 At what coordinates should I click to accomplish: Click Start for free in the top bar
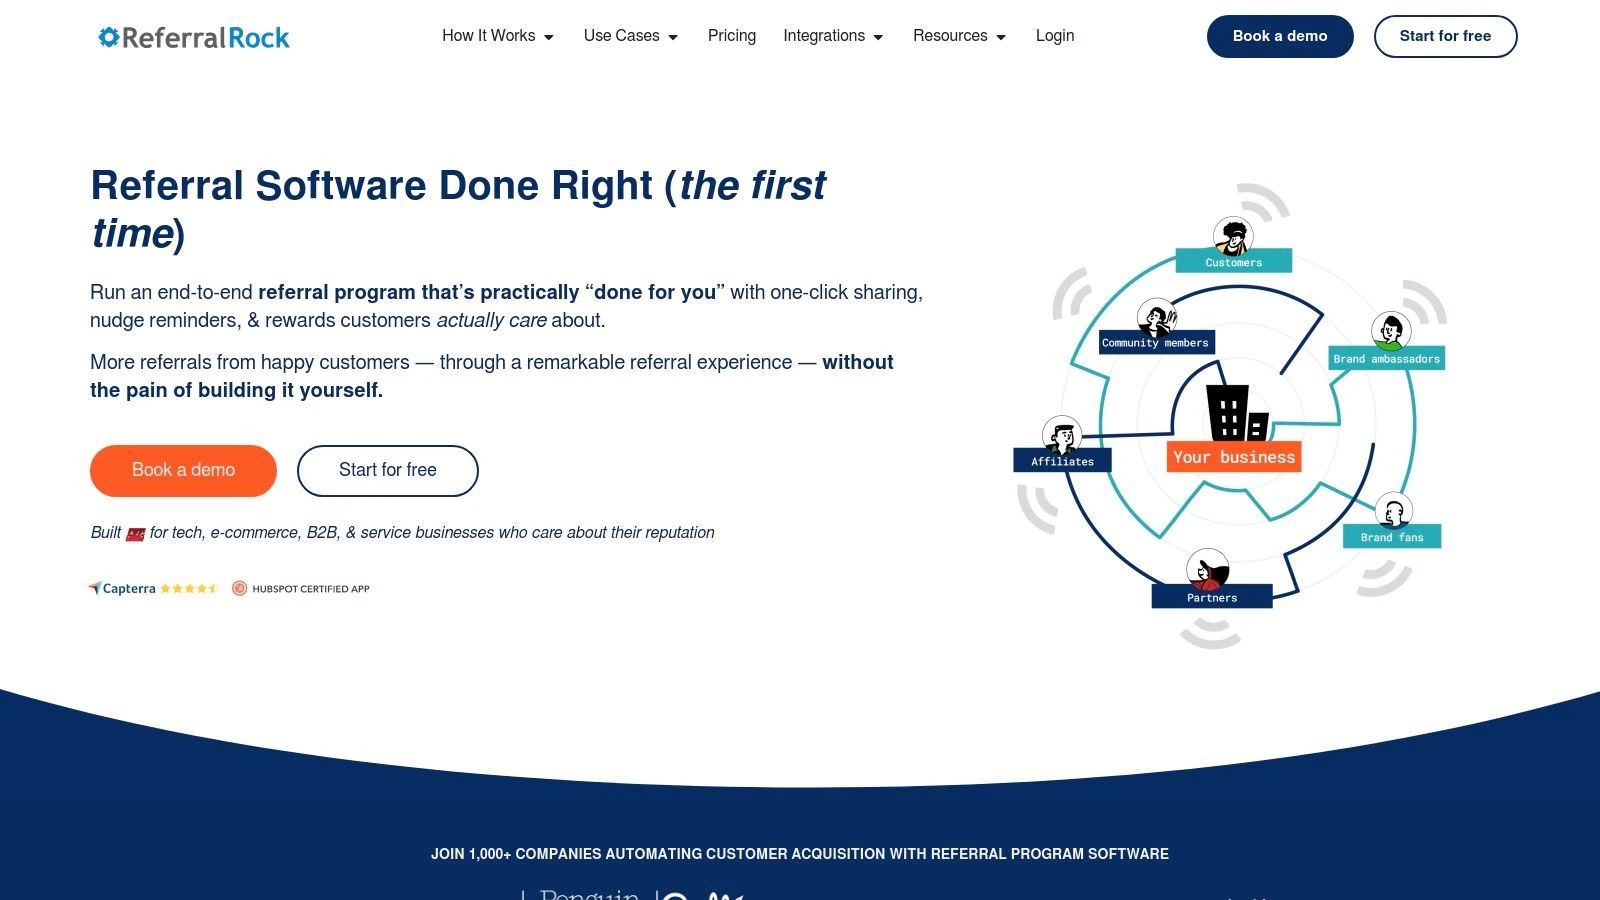point(1444,36)
